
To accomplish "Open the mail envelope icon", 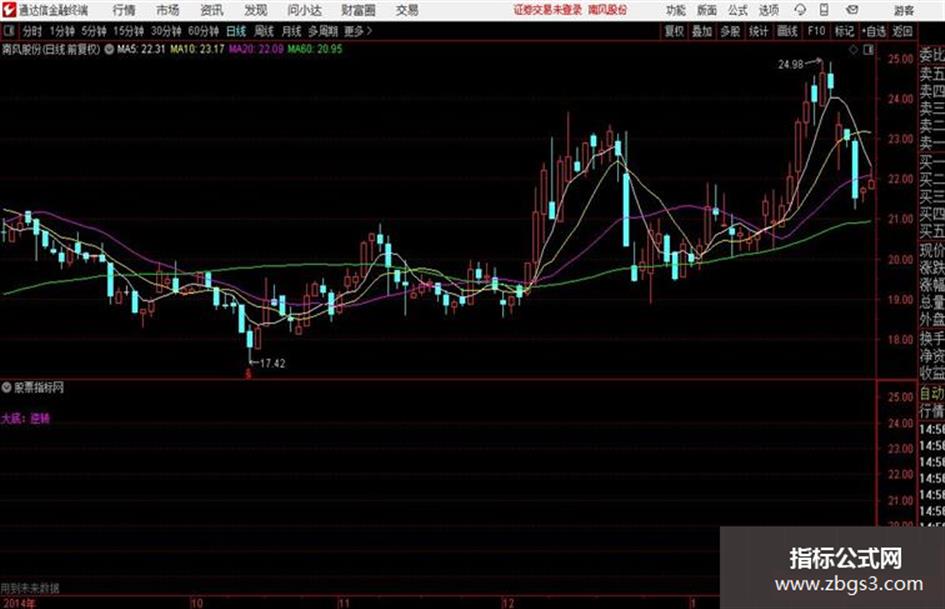I will coord(852,10).
